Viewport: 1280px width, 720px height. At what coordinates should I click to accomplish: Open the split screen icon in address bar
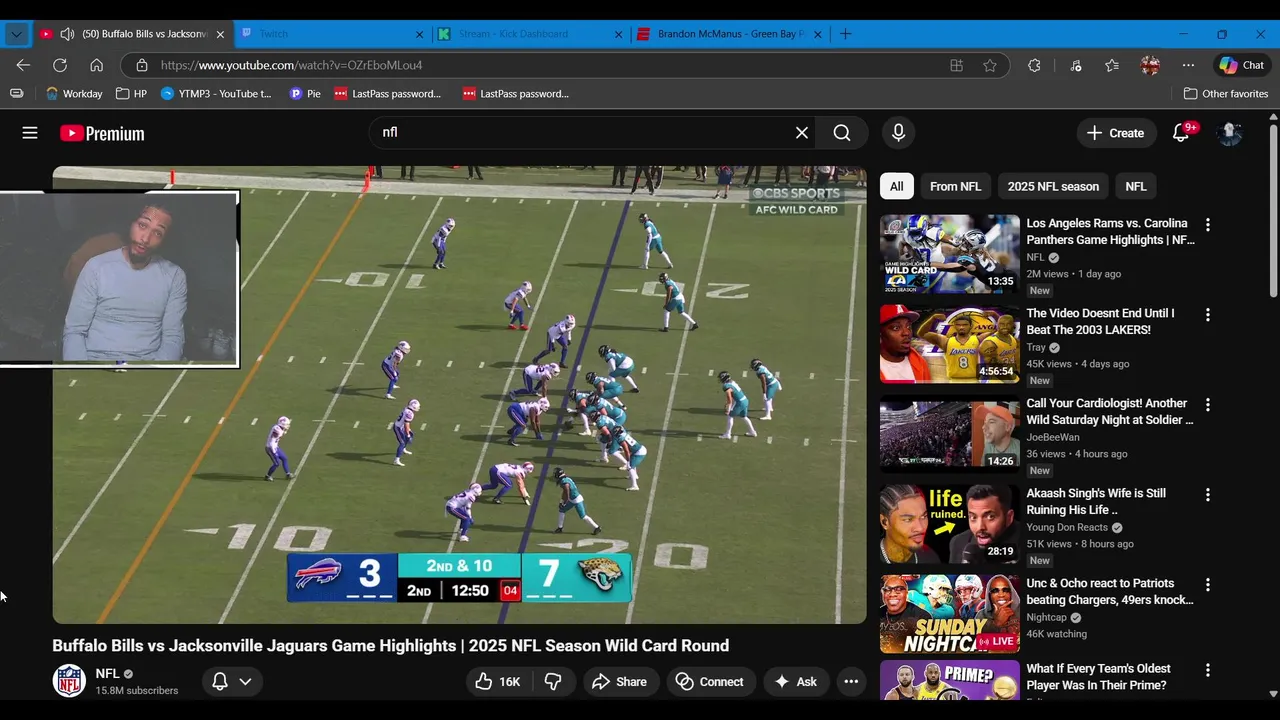(x=956, y=65)
